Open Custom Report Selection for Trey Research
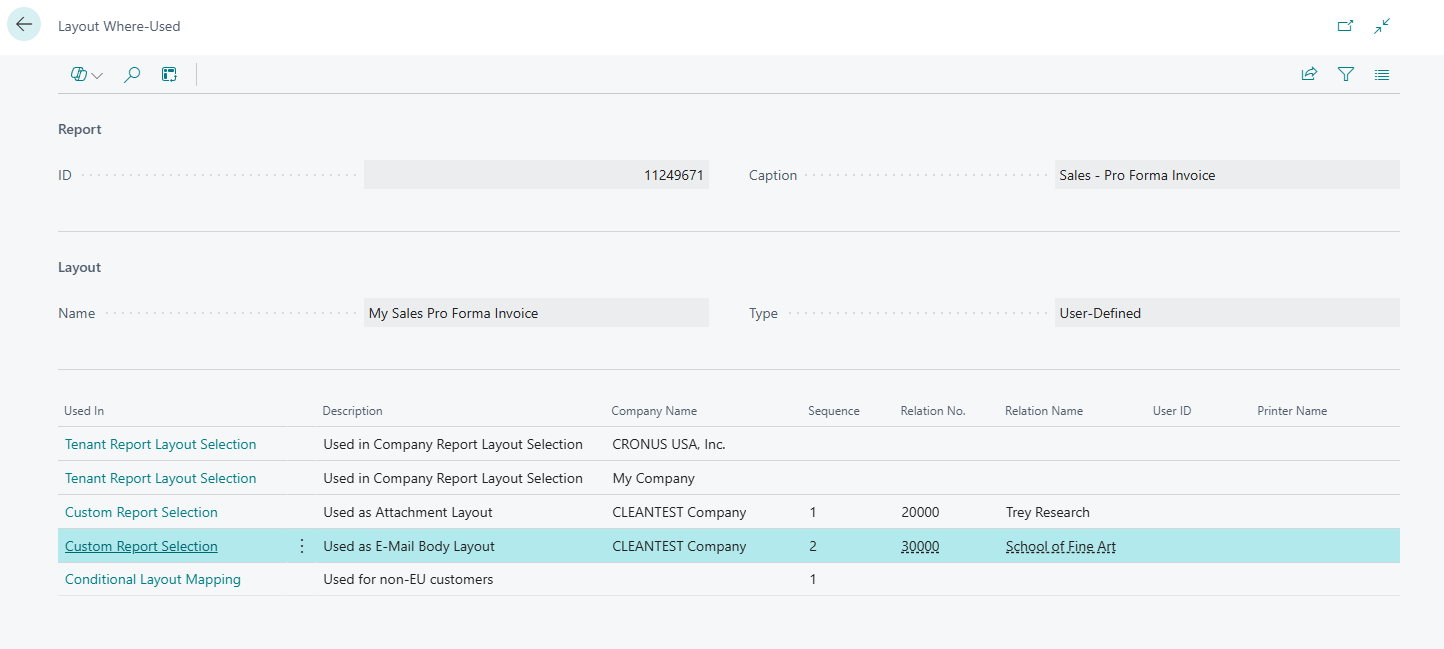1444x649 pixels. coord(141,512)
